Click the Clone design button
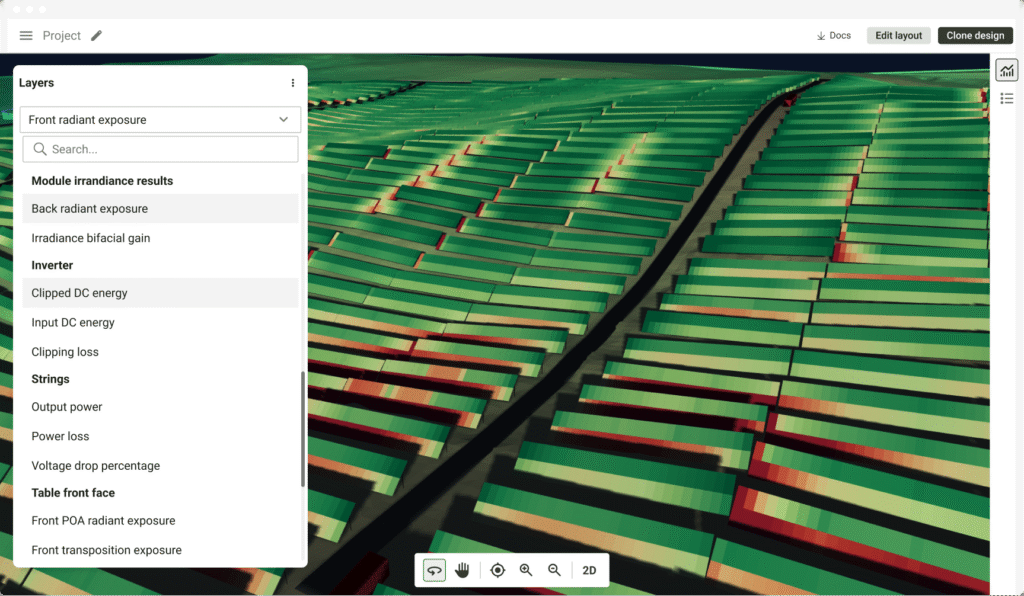 975,36
